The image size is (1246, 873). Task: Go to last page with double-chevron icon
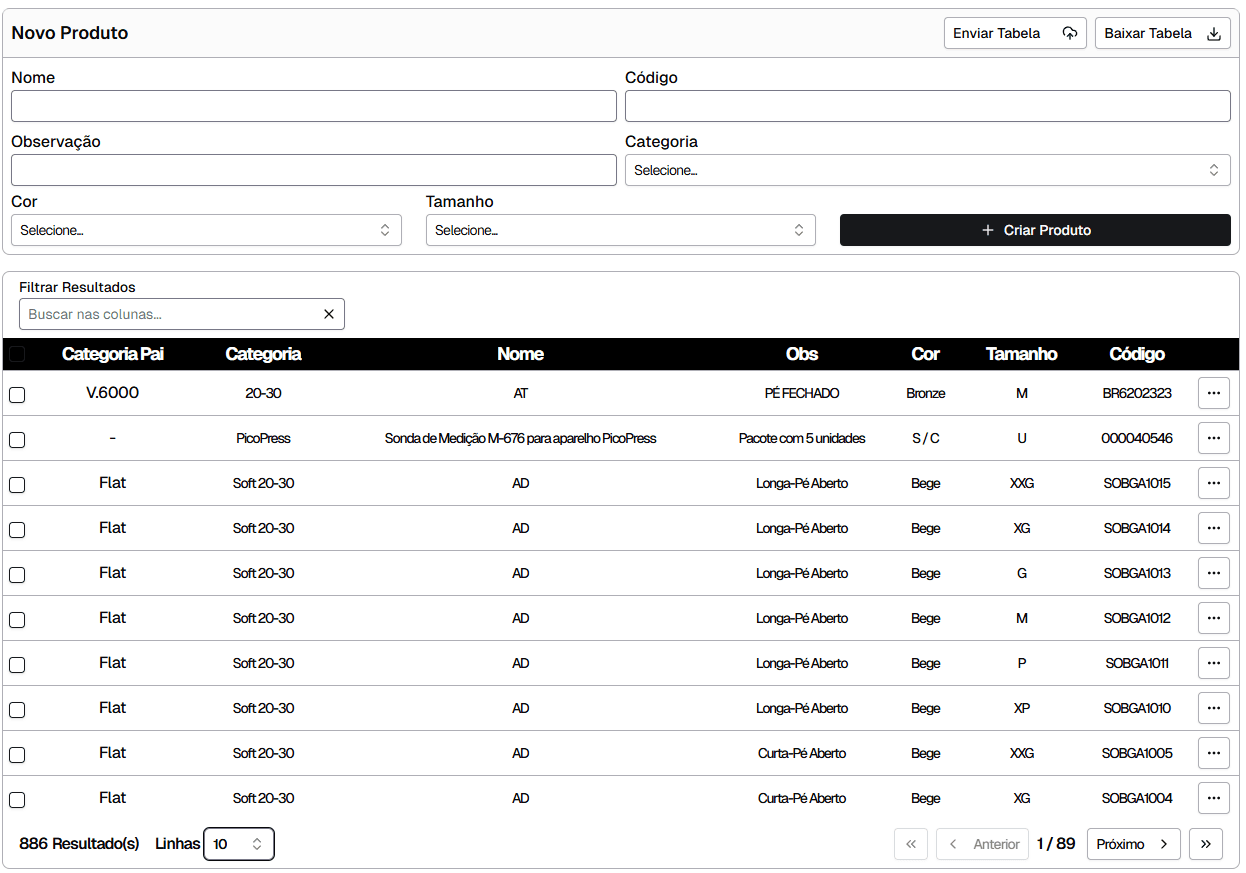pos(1205,844)
